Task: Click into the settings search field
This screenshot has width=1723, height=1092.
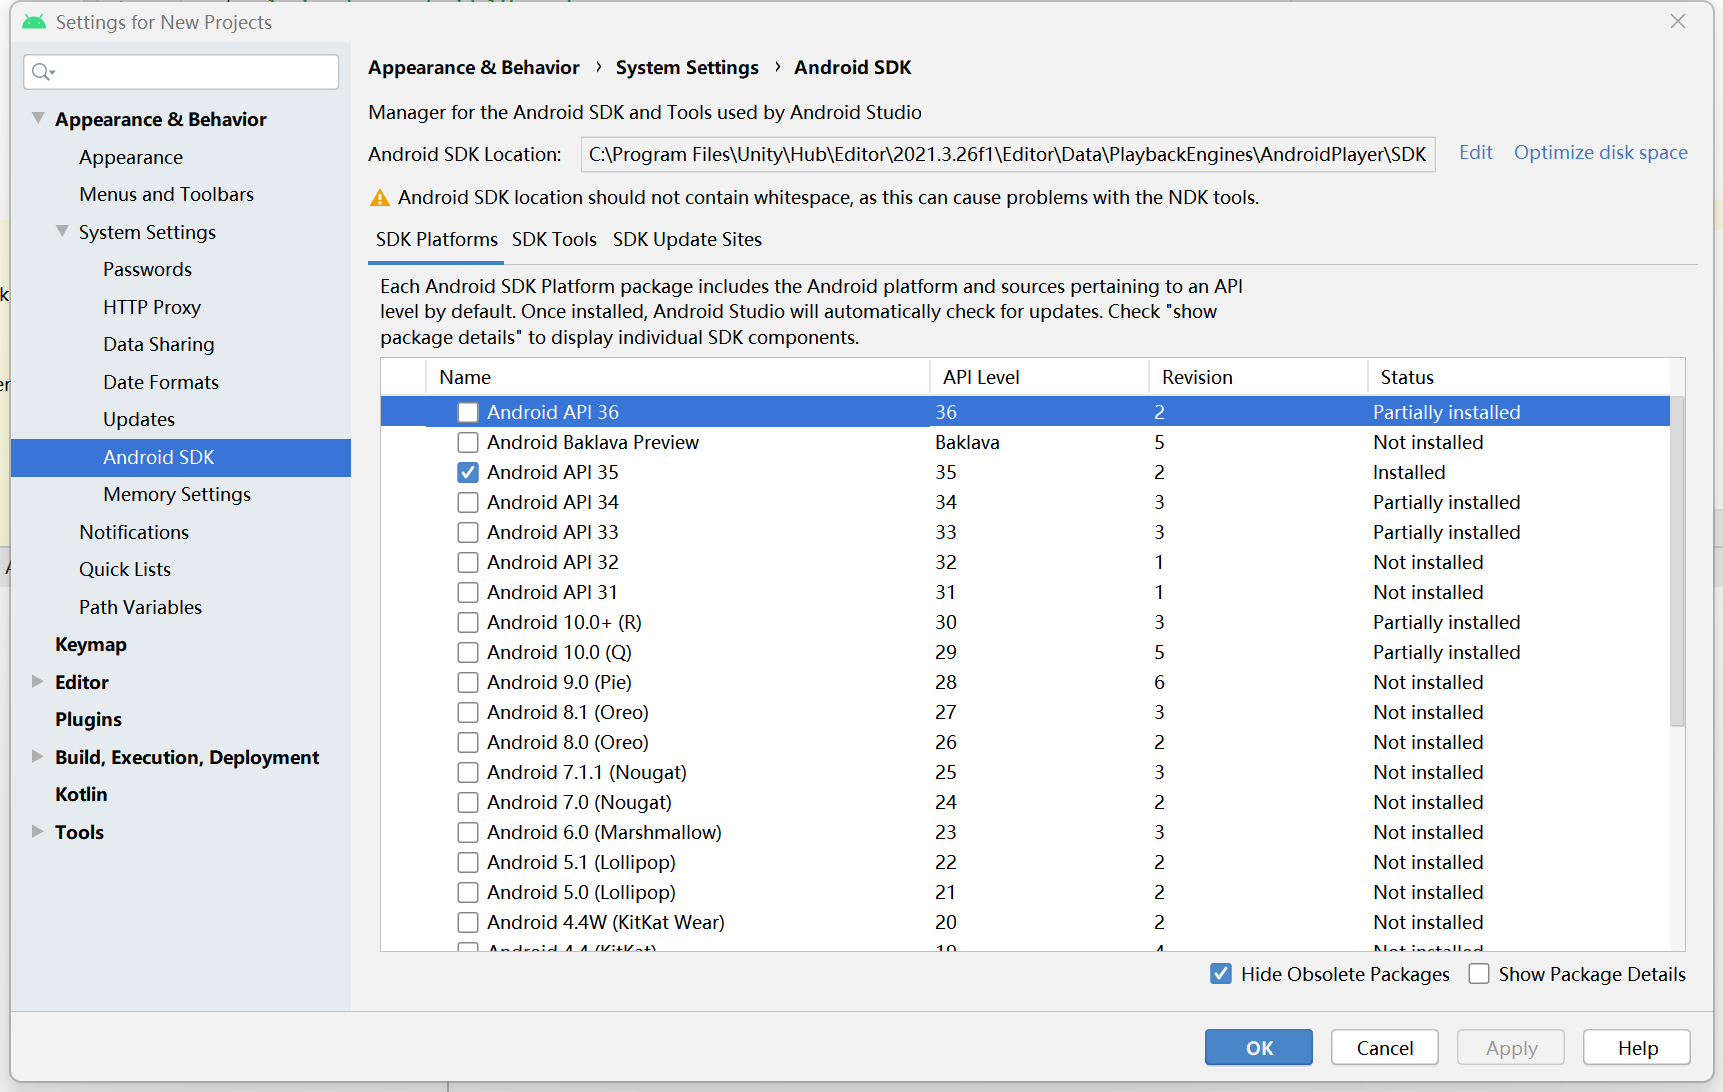Action: tap(181, 72)
